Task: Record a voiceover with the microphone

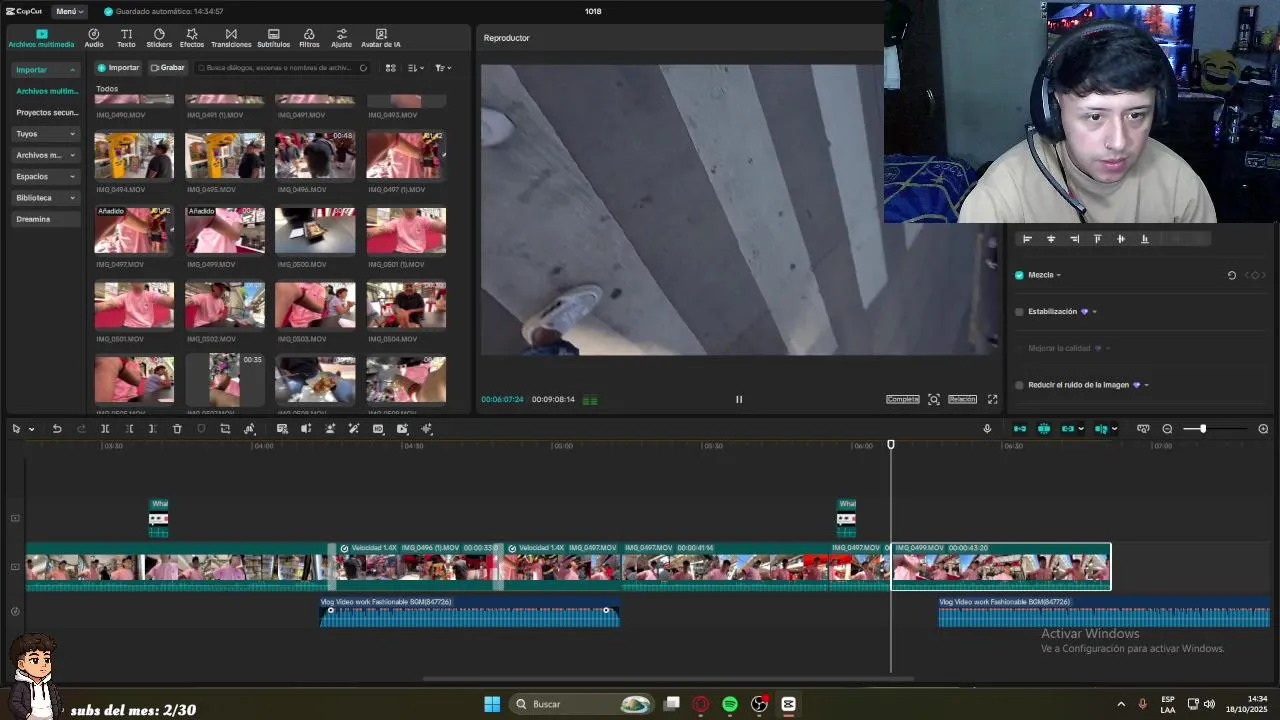Action: click(987, 429)
